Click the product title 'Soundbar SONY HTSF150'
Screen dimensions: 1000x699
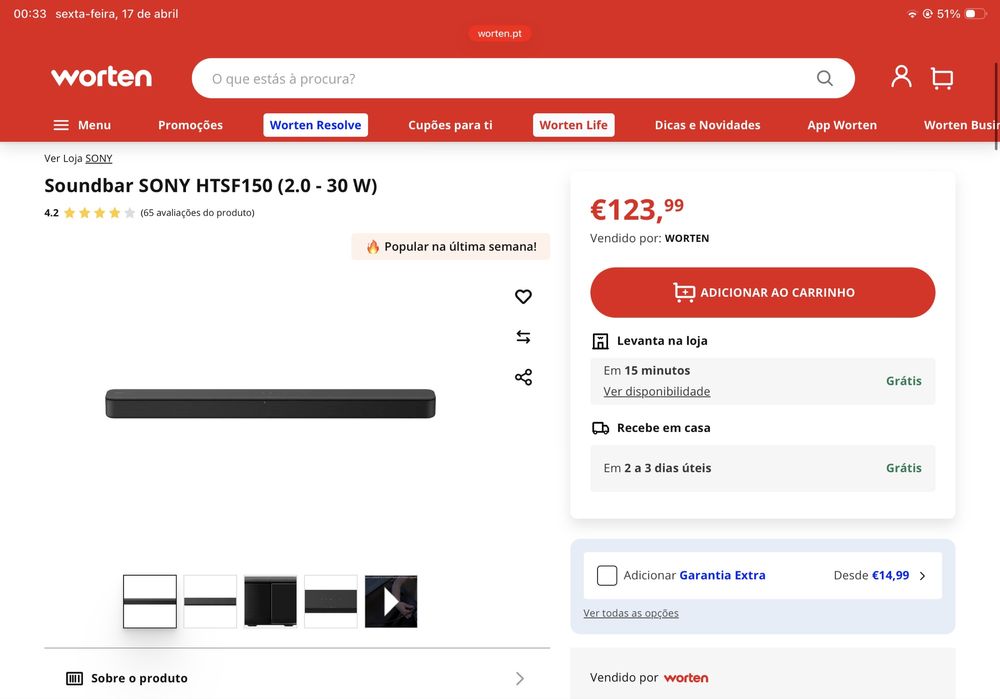tap(210, 186)
